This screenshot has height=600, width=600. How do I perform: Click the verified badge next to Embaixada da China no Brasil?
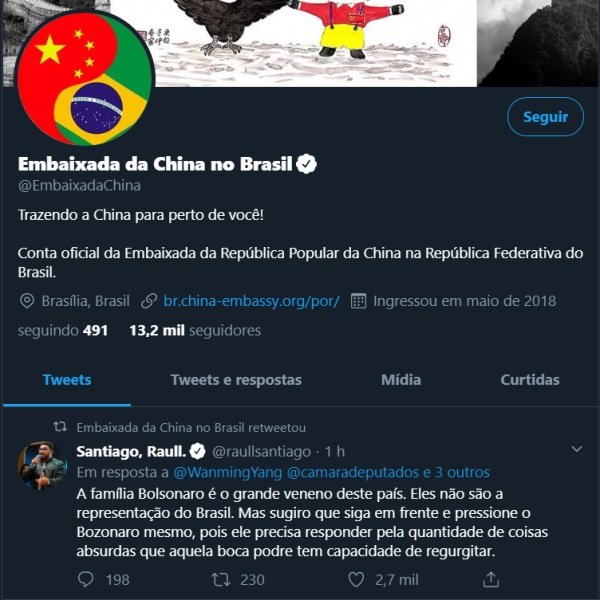(307, 164)
